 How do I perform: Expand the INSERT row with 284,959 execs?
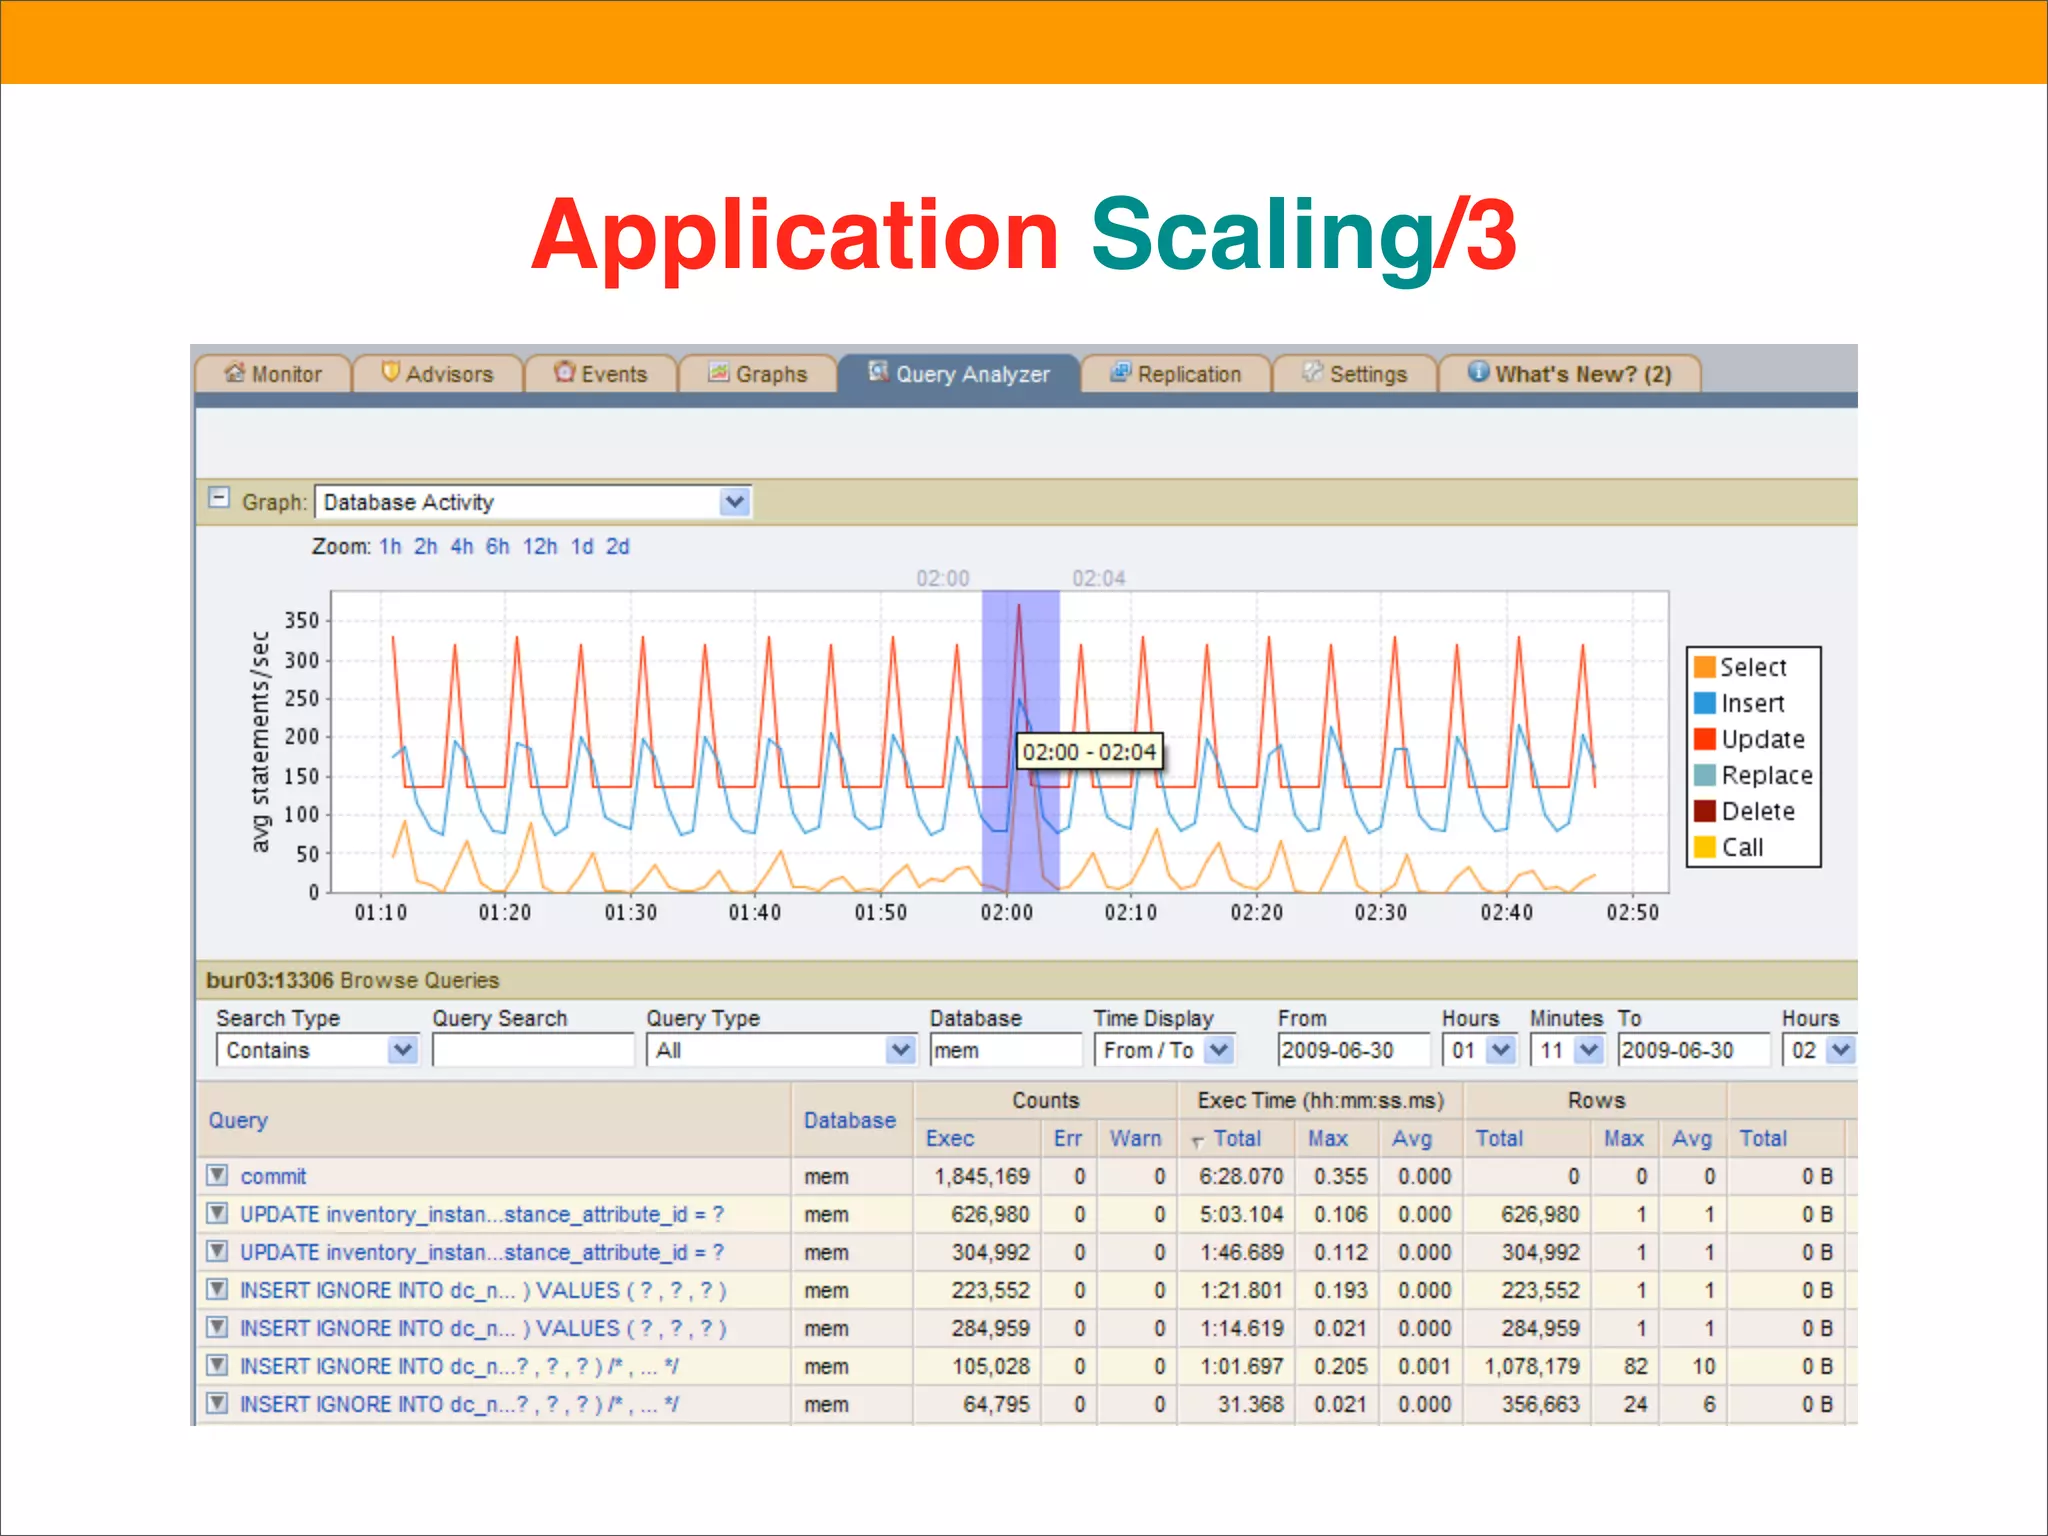tap(217, 1327)
